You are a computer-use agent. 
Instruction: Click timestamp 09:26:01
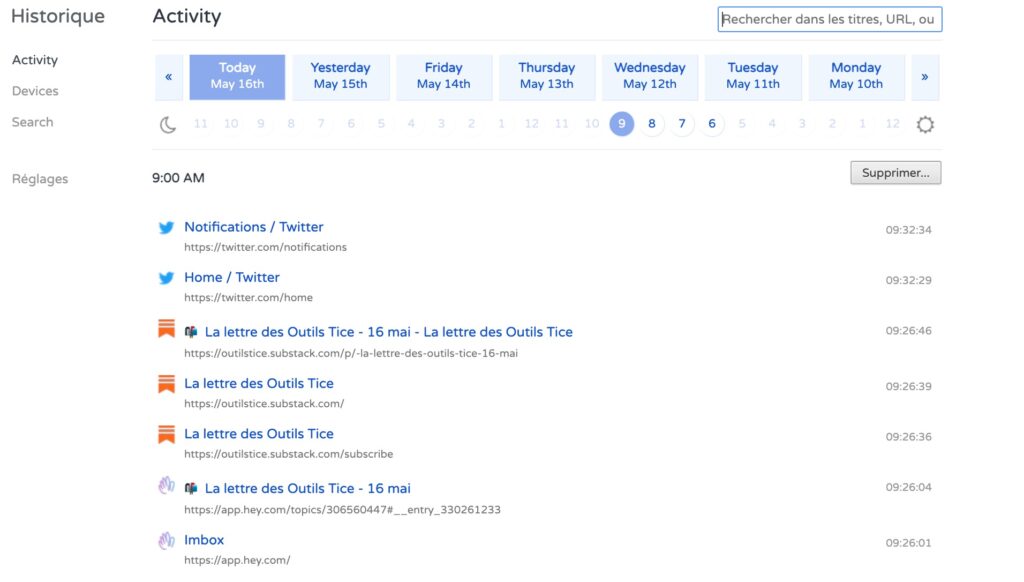(x=908, y=543)
